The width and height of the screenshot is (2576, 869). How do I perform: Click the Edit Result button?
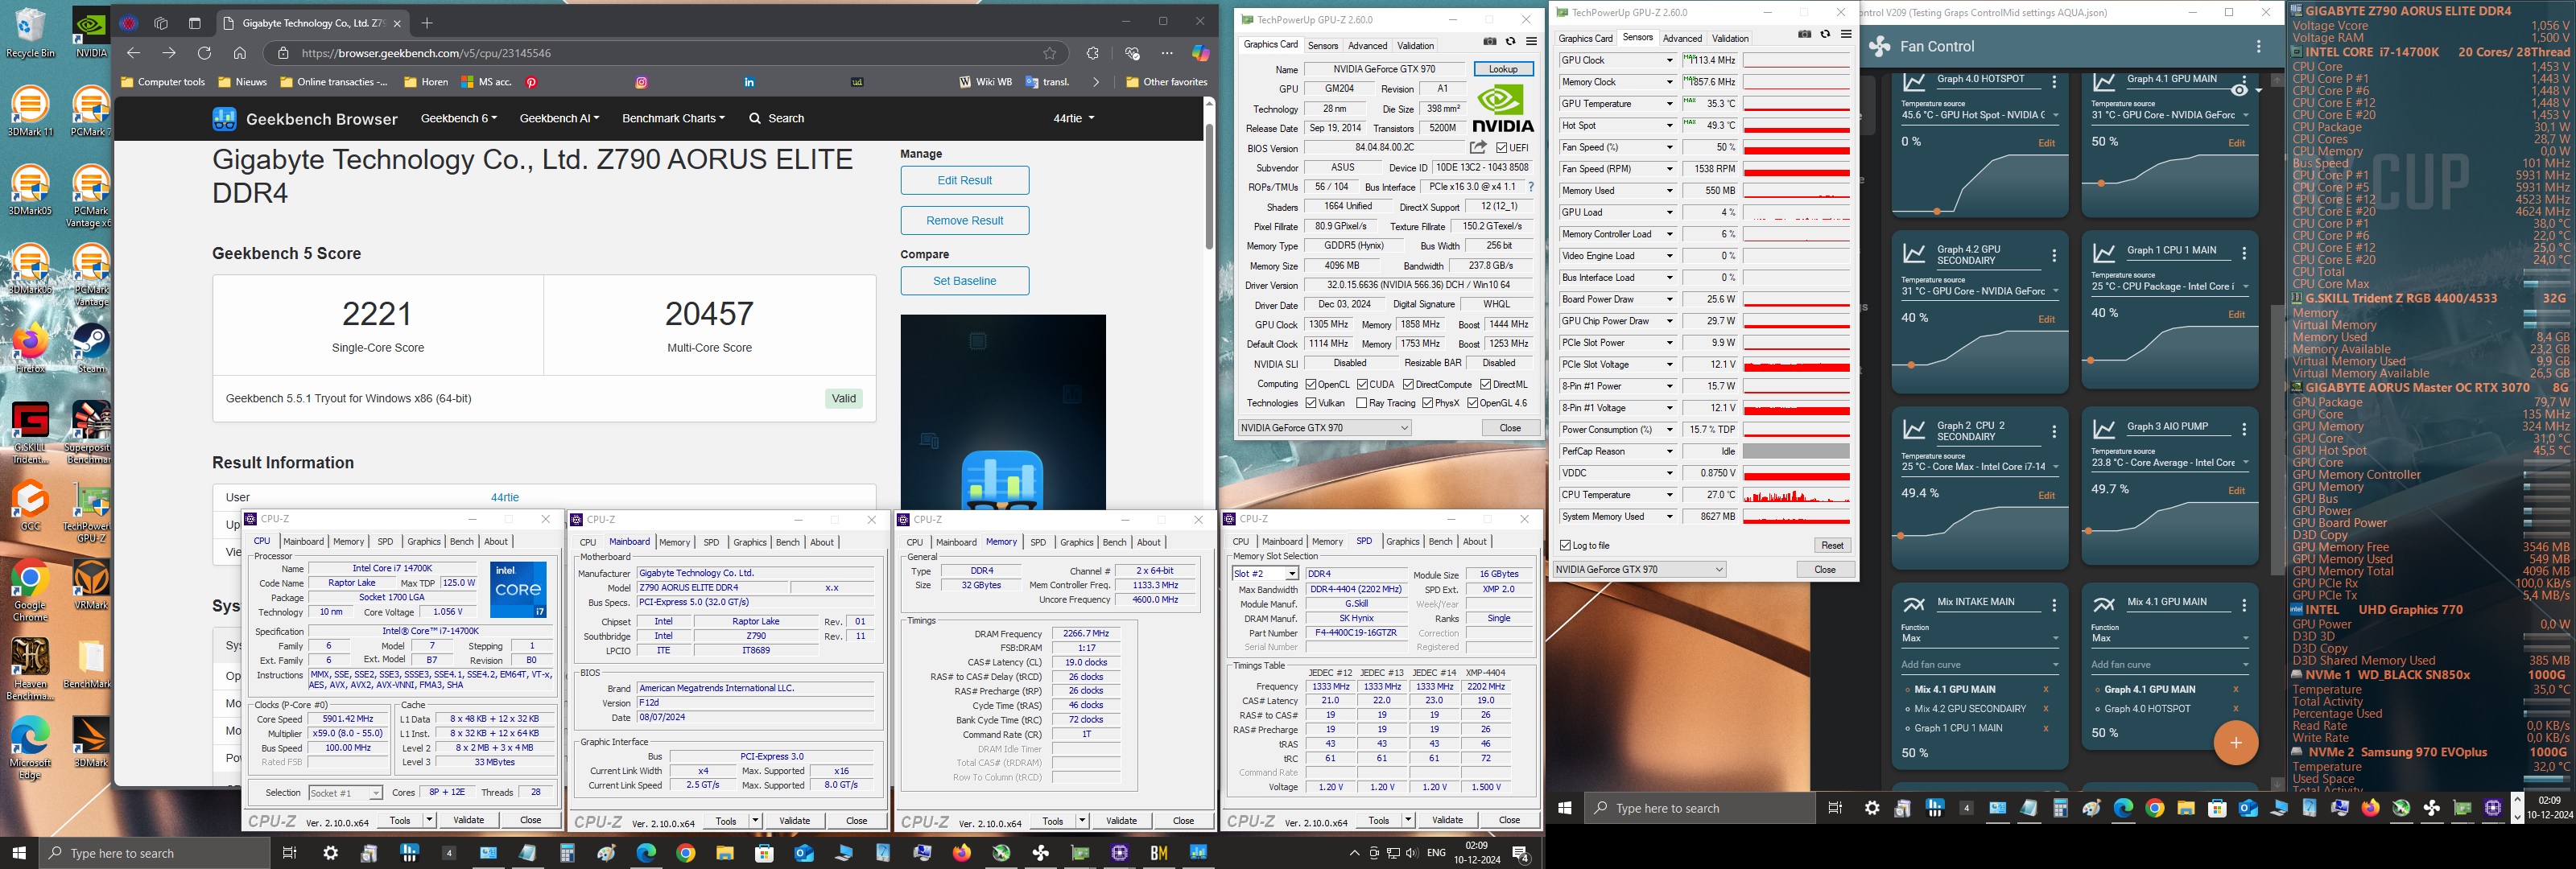[x=965, y=180]
